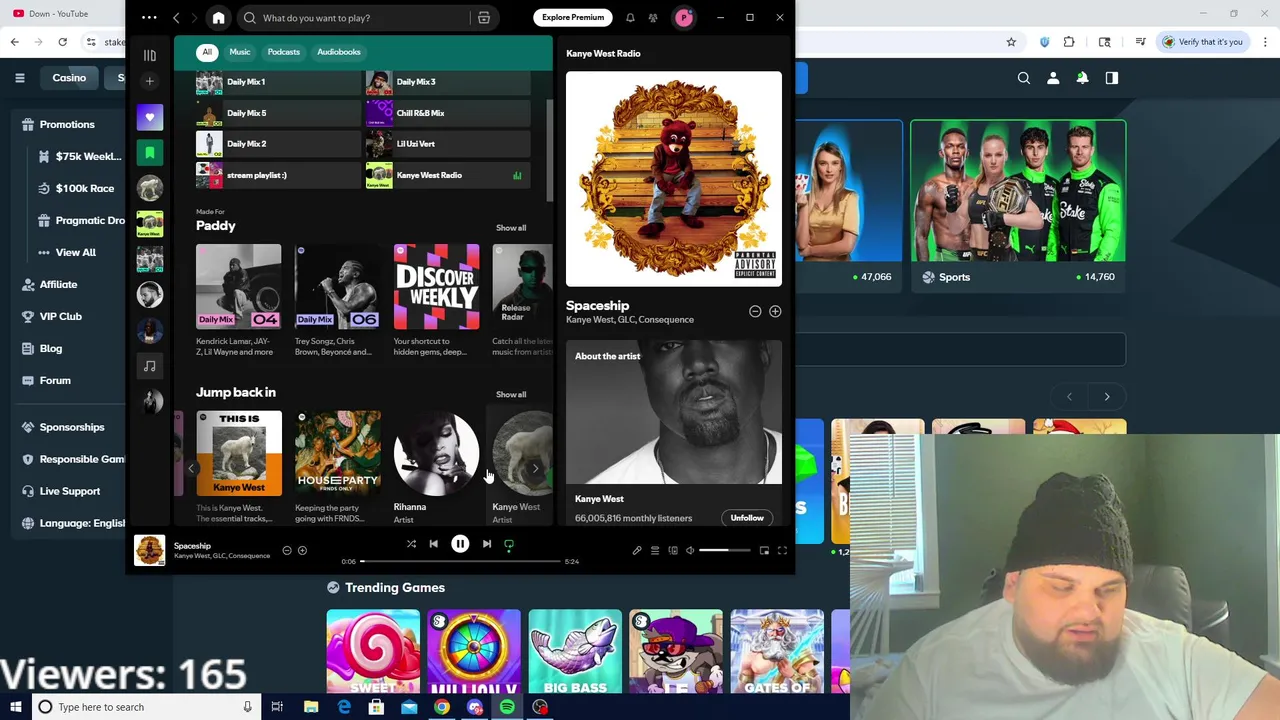Unfollow Kanye West
Viewport: 1280px width, 720px height.
click(x=747, y=518)
